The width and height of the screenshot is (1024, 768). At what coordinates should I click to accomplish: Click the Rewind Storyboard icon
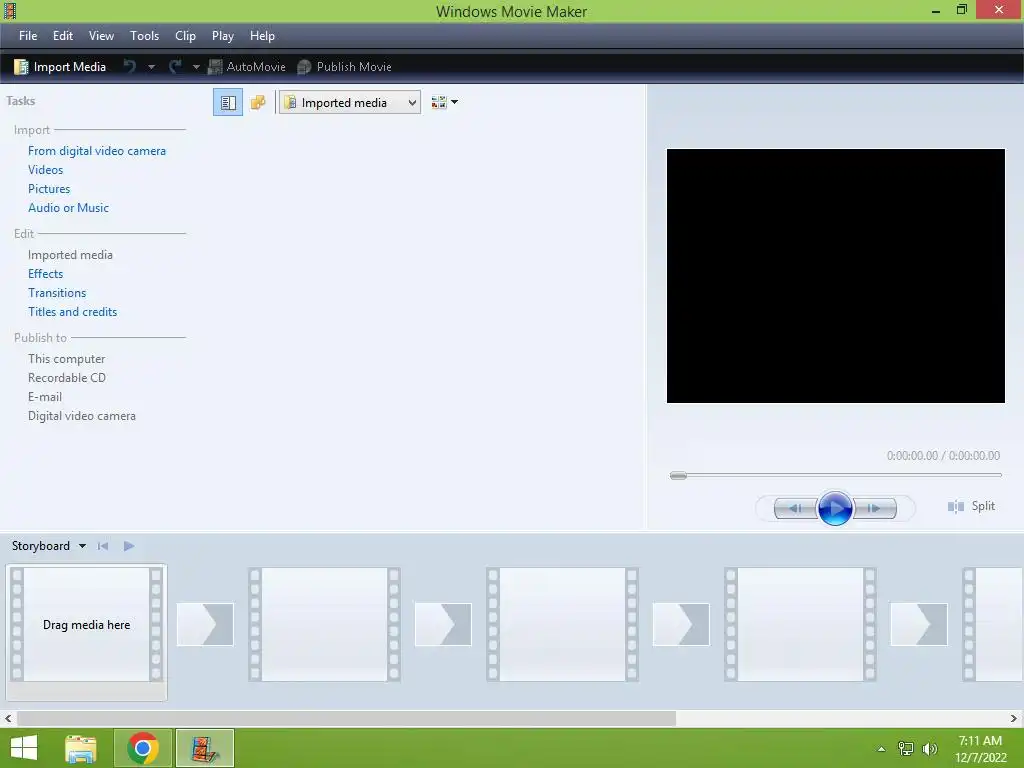(x=103, y=546)
